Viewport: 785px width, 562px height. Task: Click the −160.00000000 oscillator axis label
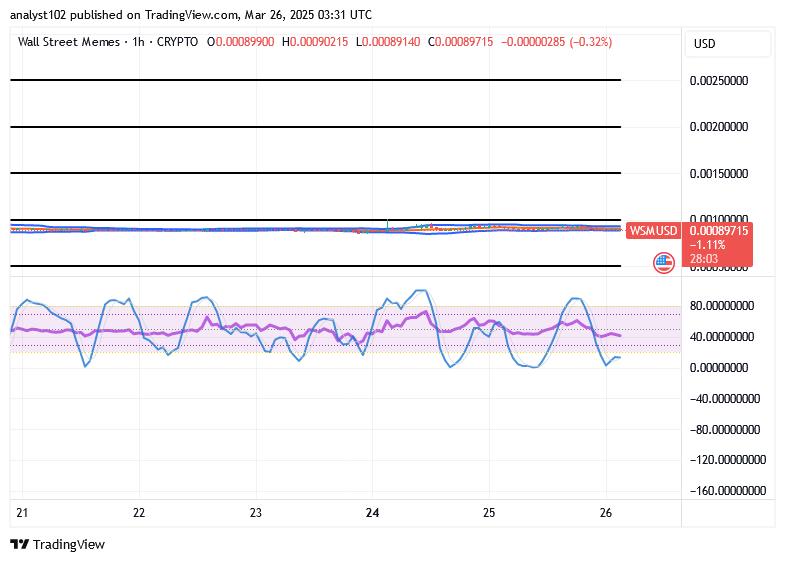[728, 490]
